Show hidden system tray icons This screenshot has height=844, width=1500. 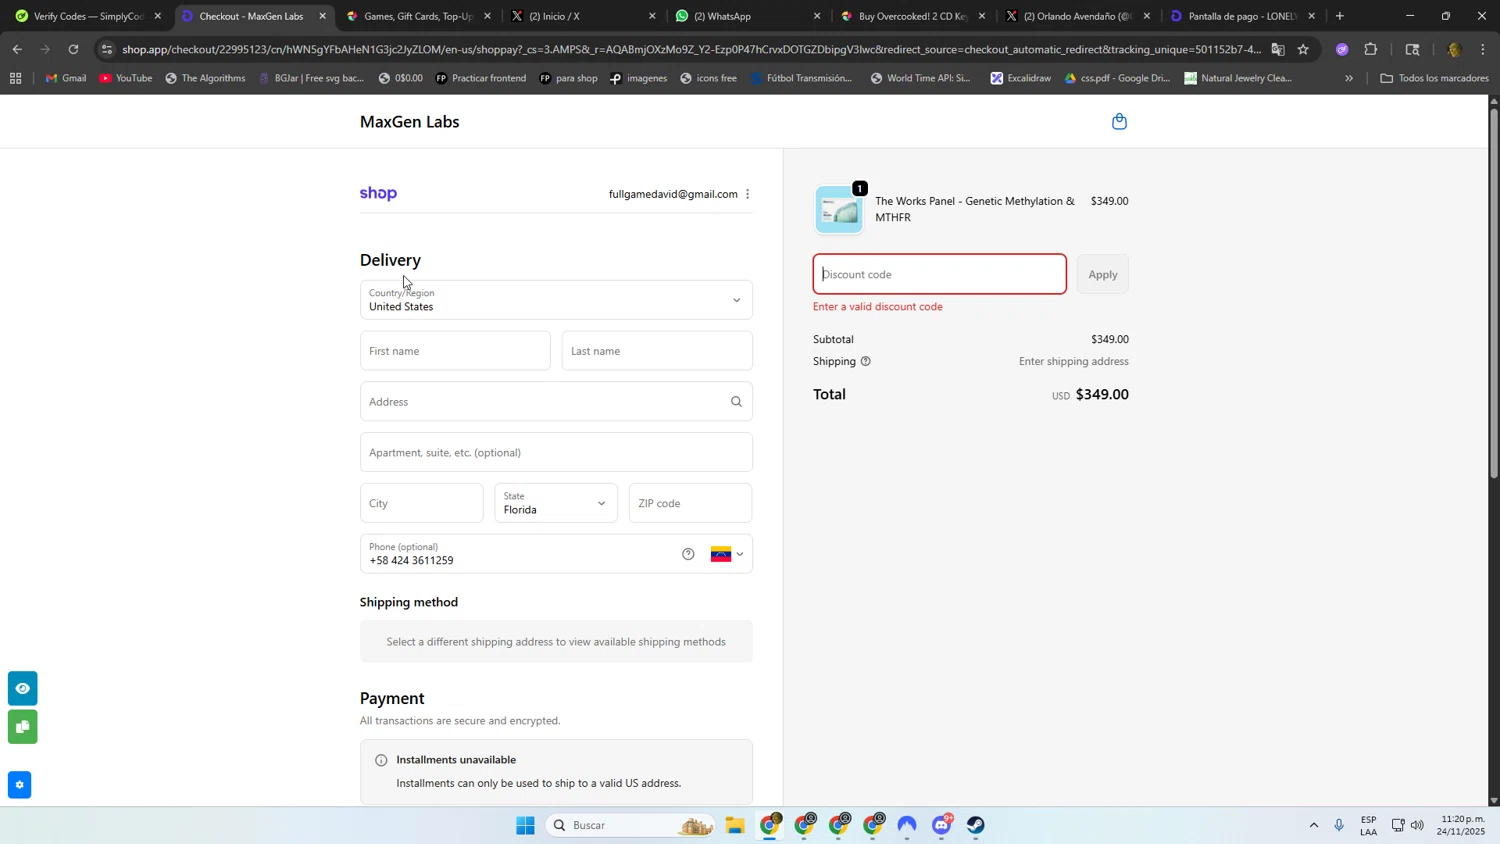[1313, 825]
